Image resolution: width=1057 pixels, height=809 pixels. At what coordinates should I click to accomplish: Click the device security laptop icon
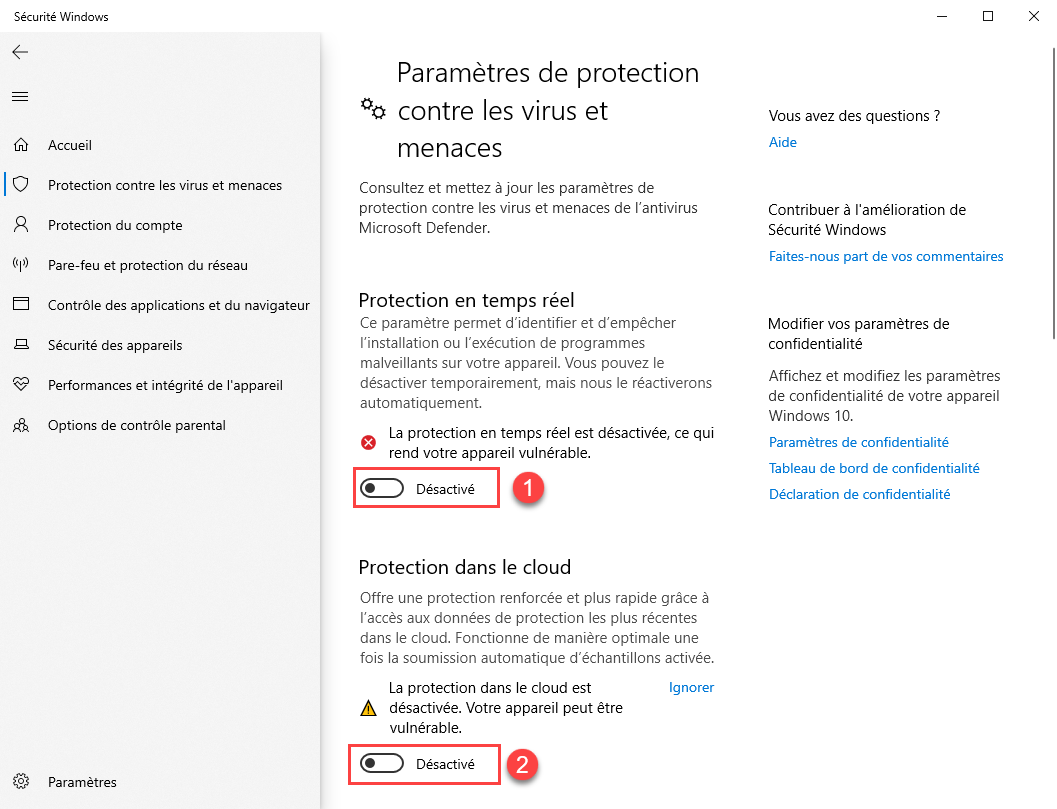(x=21, y=344)
